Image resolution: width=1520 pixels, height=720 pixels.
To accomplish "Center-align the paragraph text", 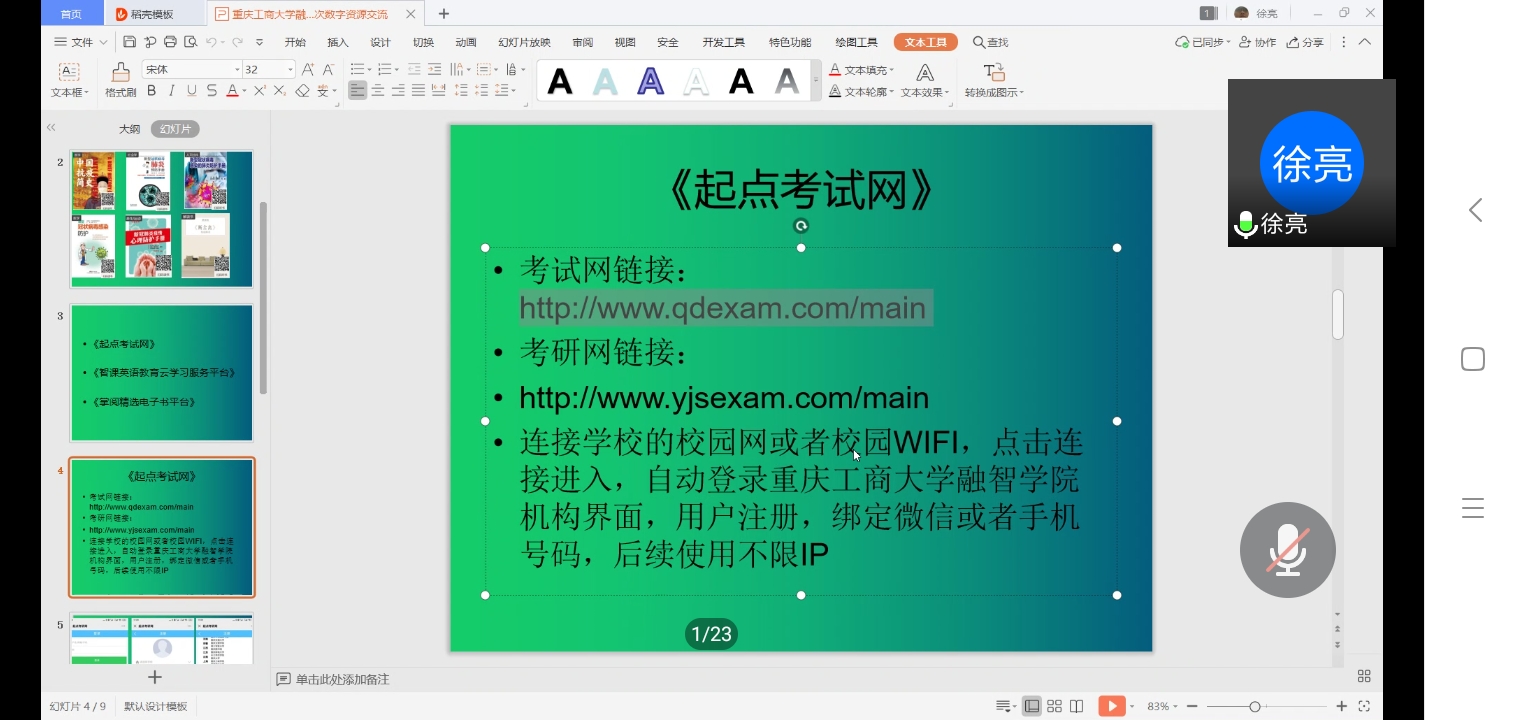I will pos(378,91).
